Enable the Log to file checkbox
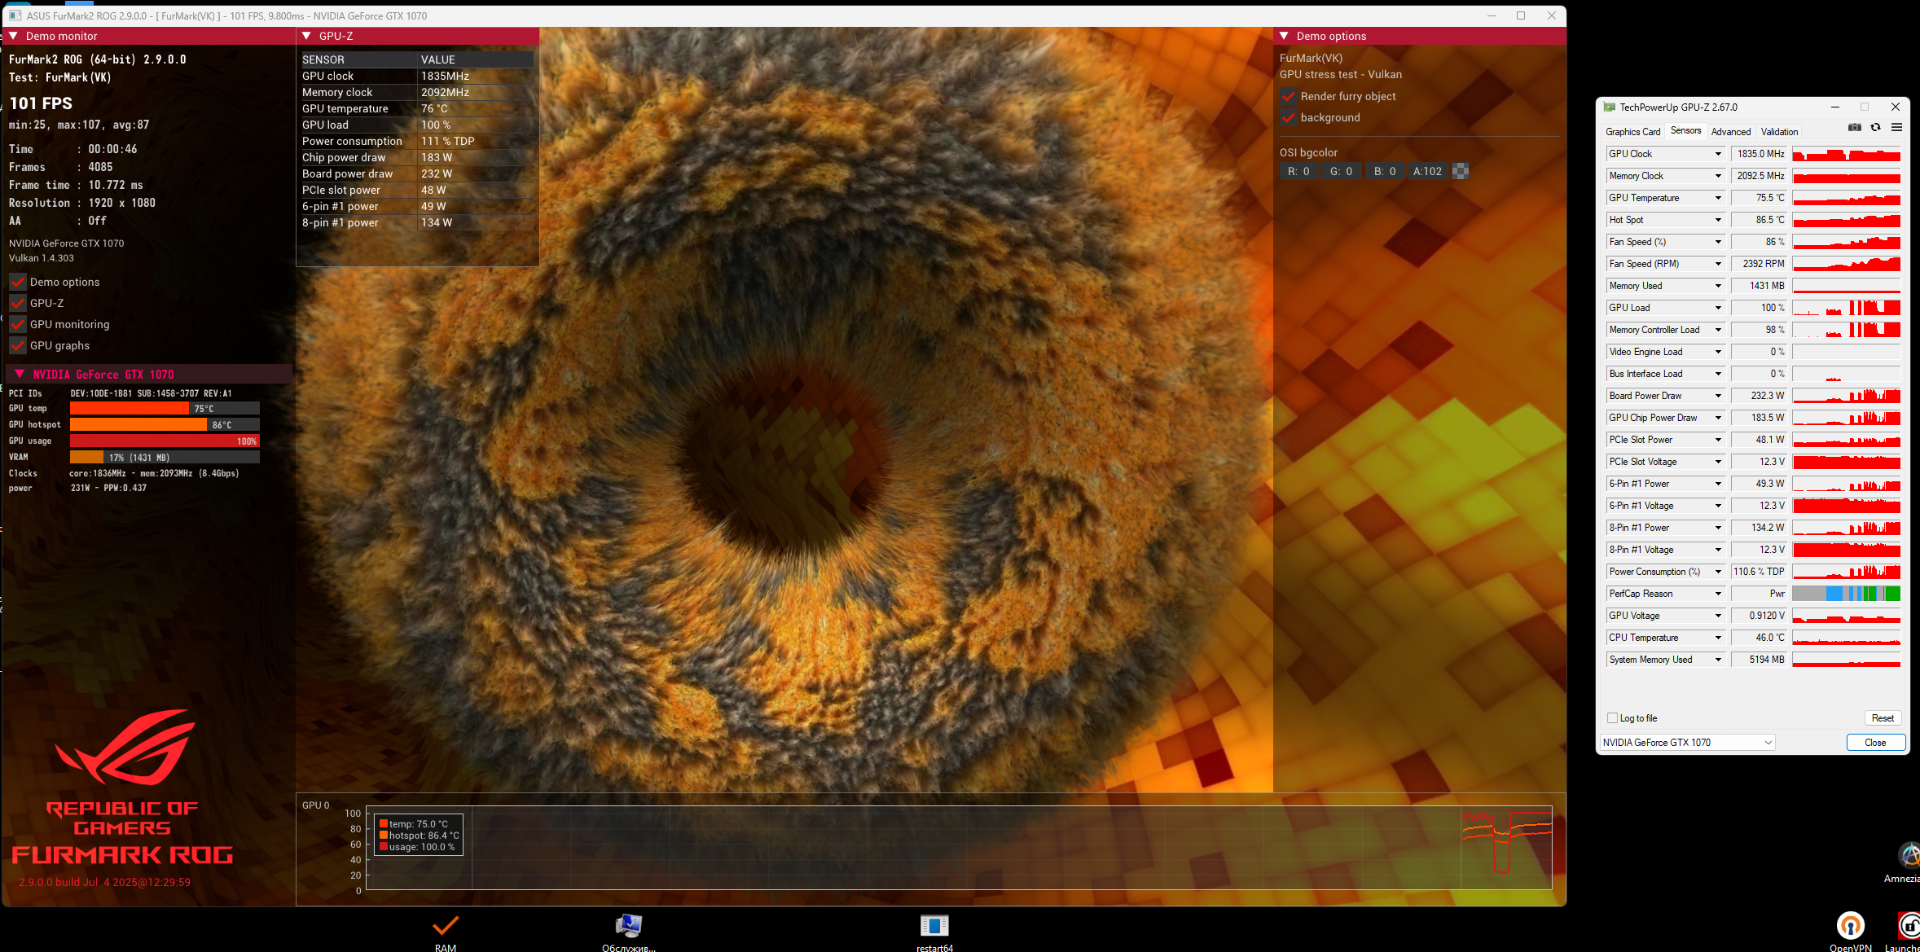This screenshot has width=1920, height=952. [1612, 718]
